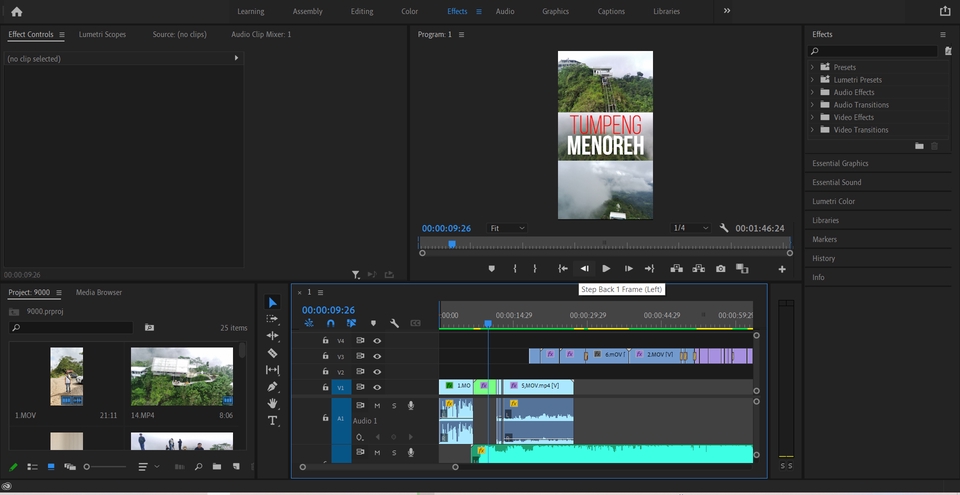Click the Lift button
960x495 pixels.
(x=677, y=268)
